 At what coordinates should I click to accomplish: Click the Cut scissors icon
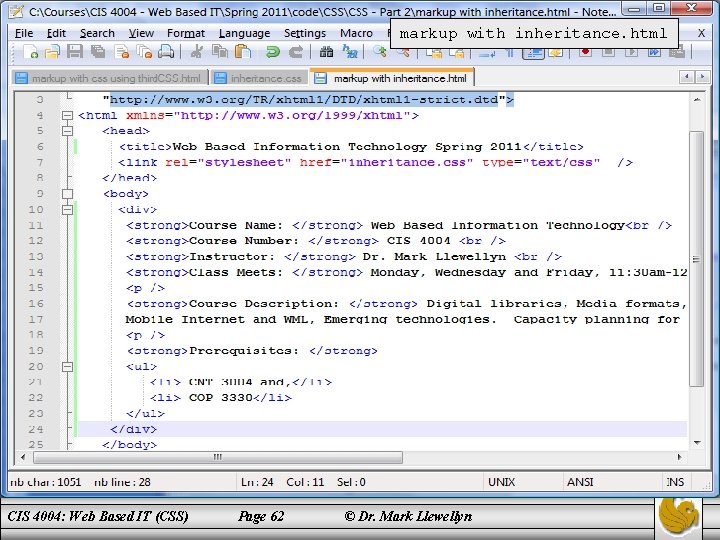[x=197, y=51]
